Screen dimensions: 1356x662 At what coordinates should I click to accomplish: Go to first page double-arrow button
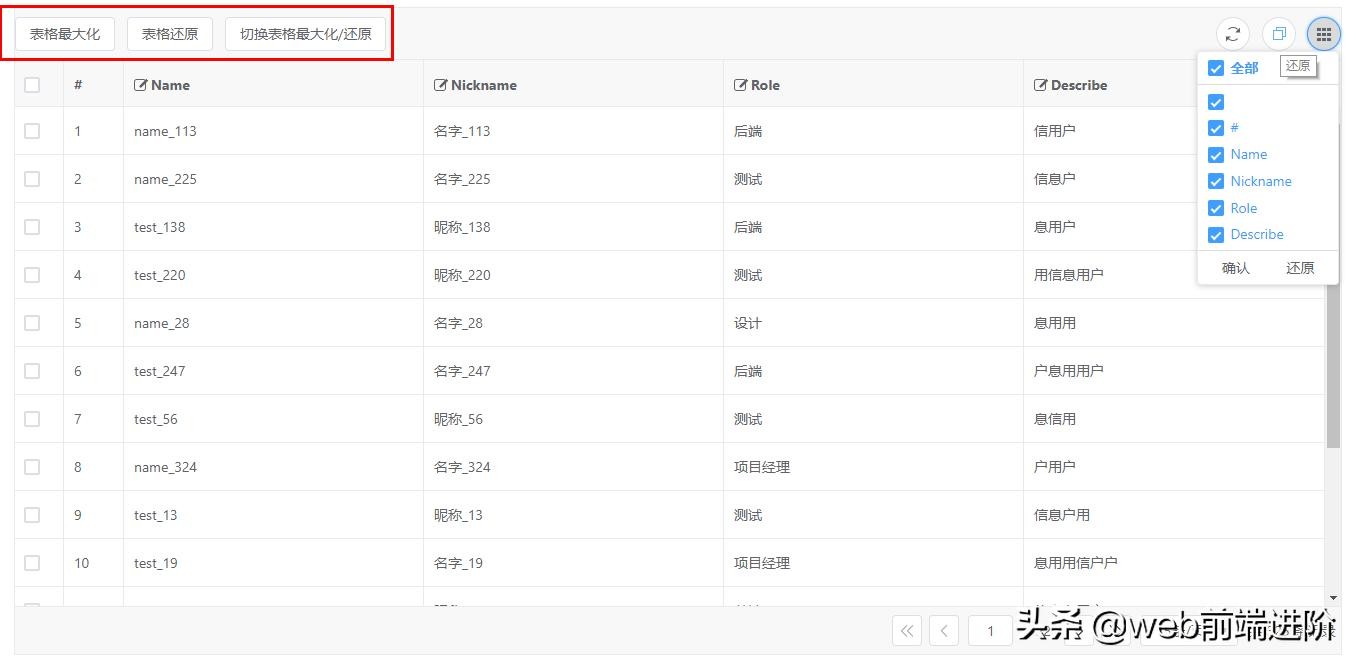tap(907, 630)
